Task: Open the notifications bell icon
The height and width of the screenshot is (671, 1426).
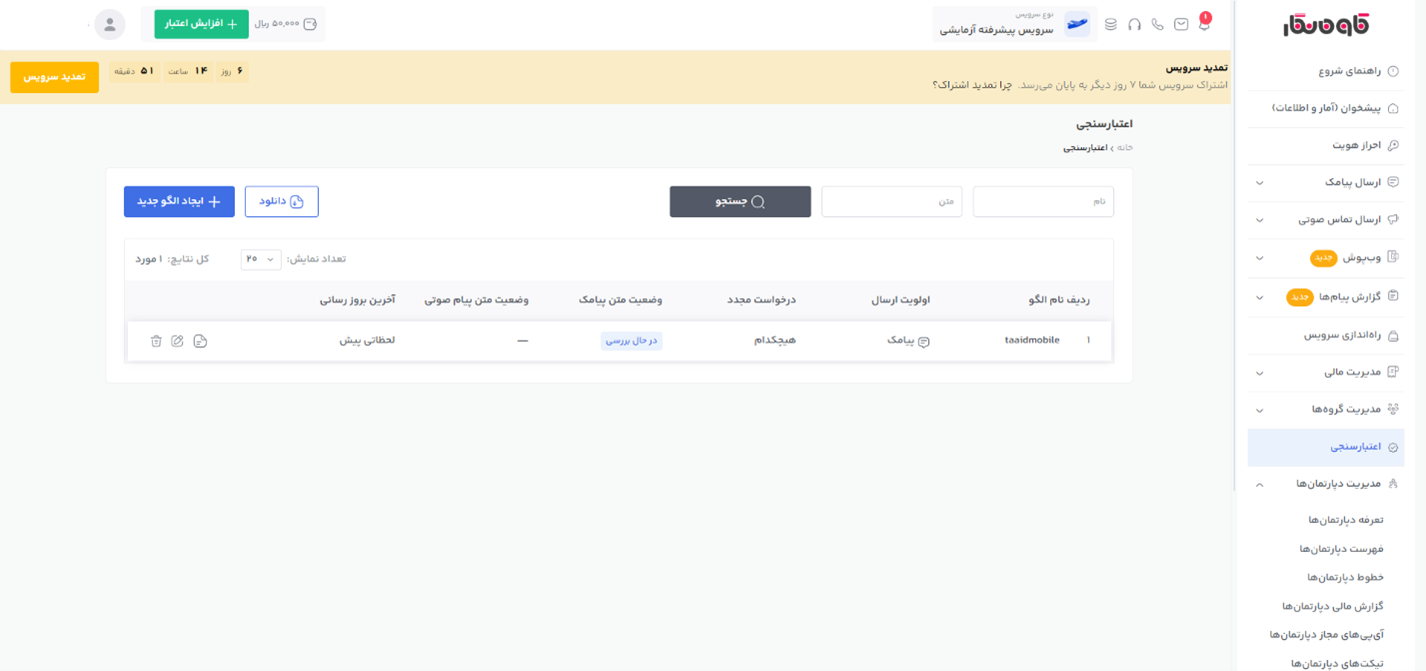Action: (1204, 24)
